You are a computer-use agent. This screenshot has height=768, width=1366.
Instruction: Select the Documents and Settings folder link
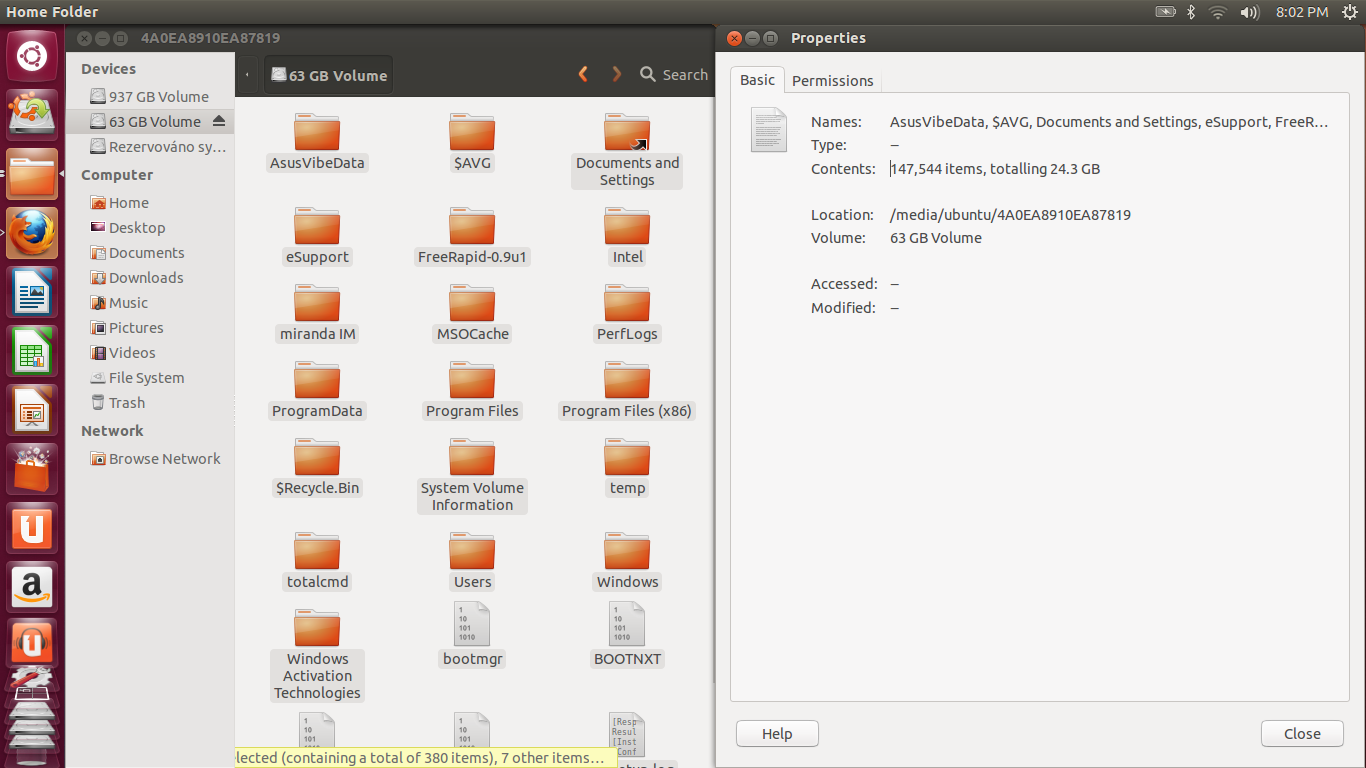pyautogui.click(x=627, y=151)
